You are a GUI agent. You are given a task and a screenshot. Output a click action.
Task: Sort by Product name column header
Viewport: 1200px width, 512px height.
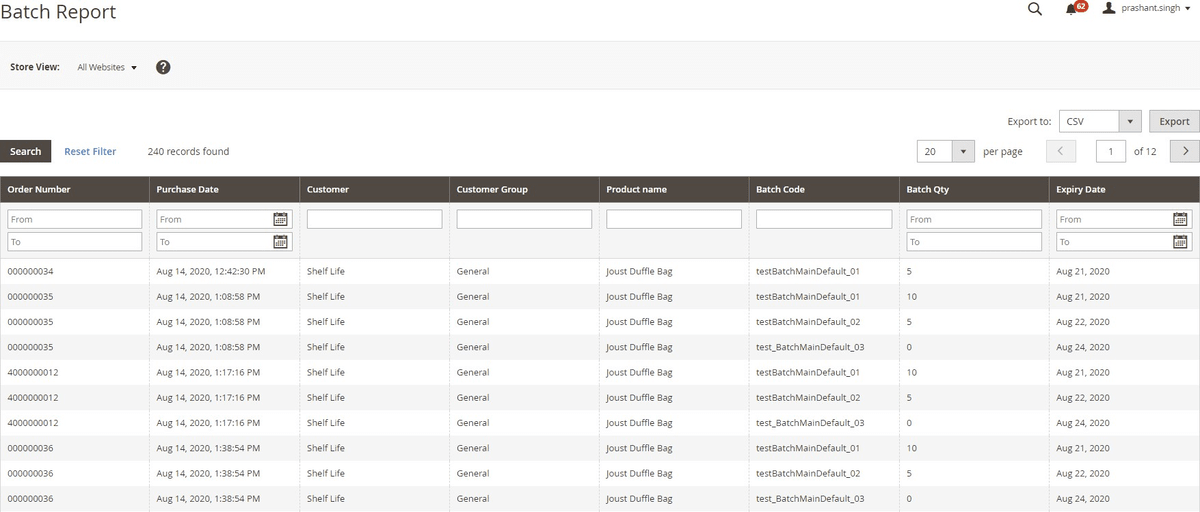[x=675, y=189]
